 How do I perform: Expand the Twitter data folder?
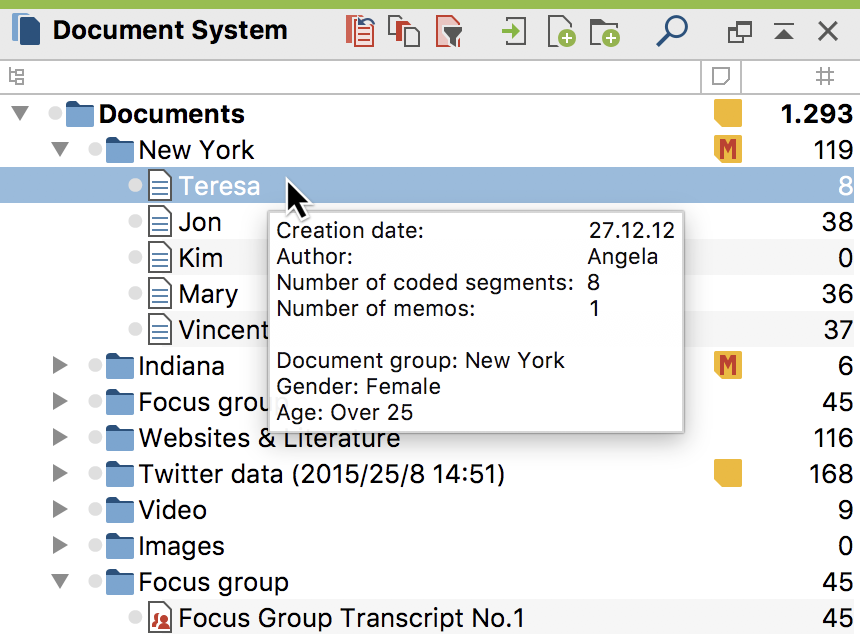[60, 474]
